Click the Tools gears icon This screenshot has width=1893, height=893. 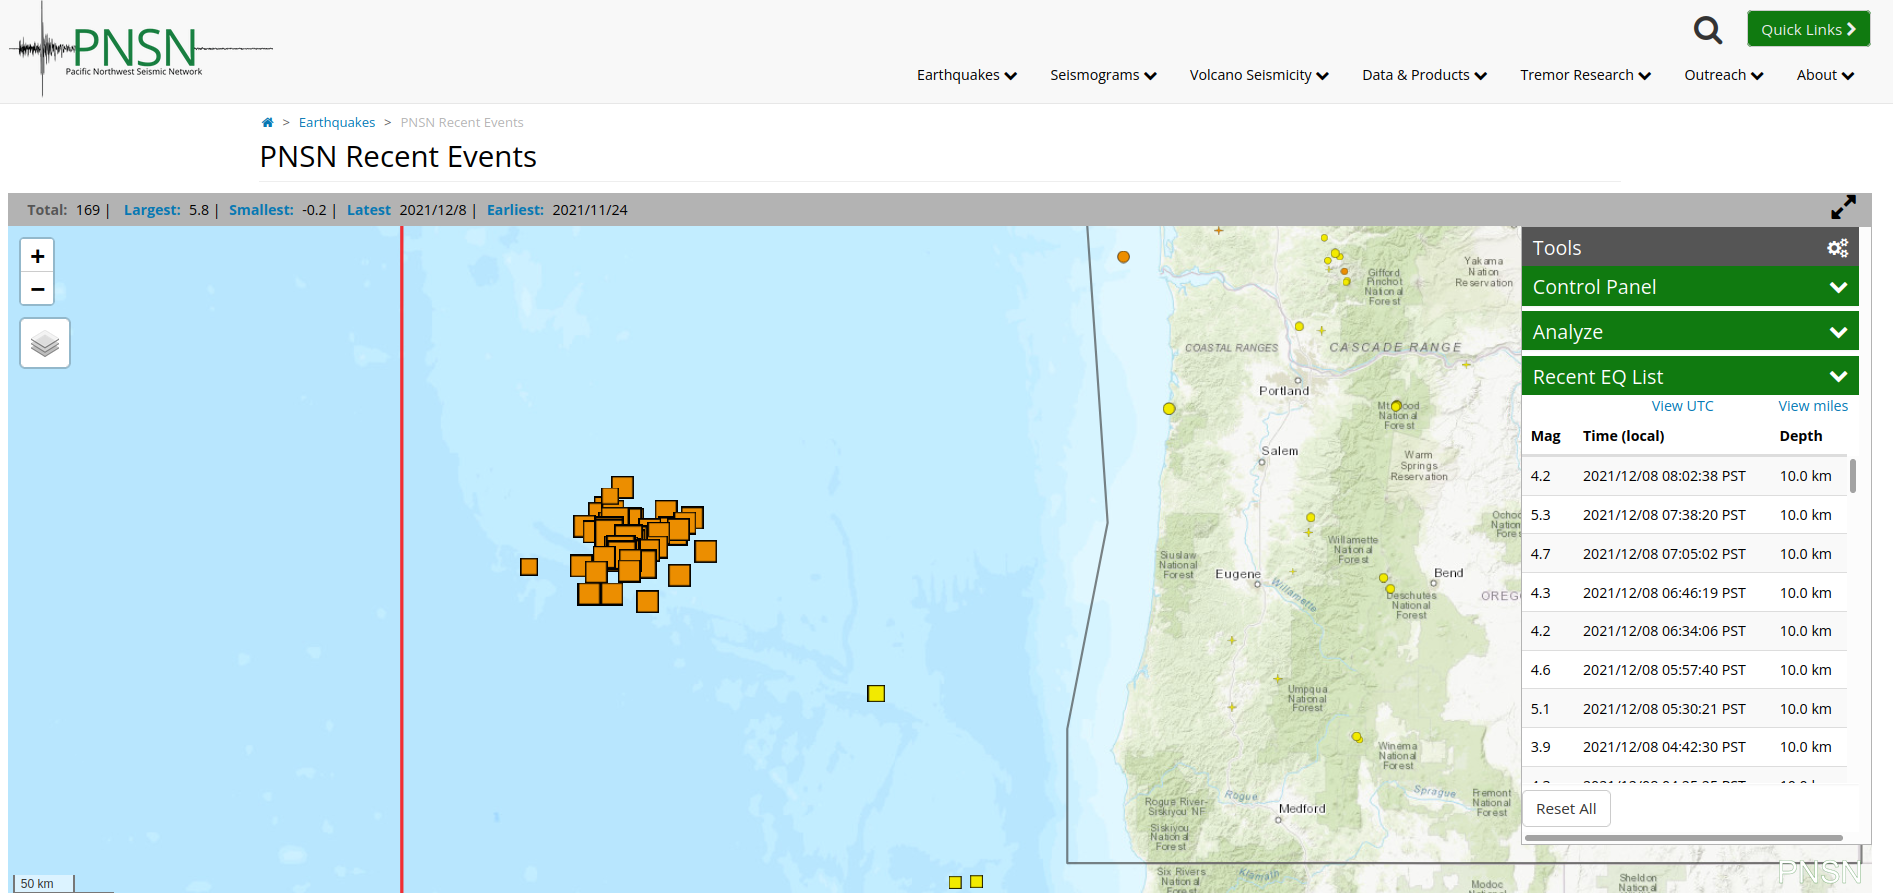pos(1838,248)
